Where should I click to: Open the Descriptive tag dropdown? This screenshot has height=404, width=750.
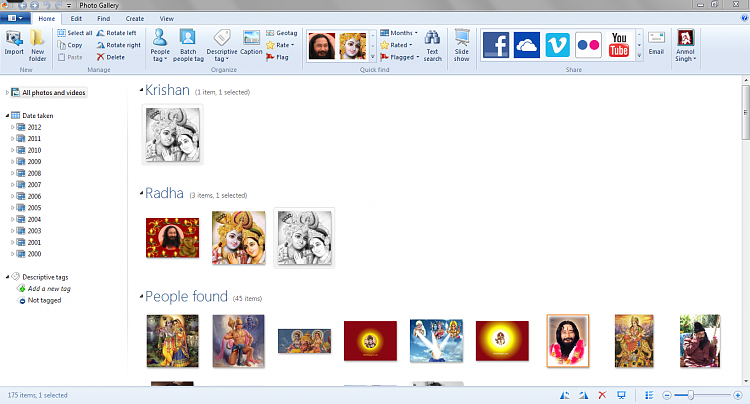click(221, 45)
